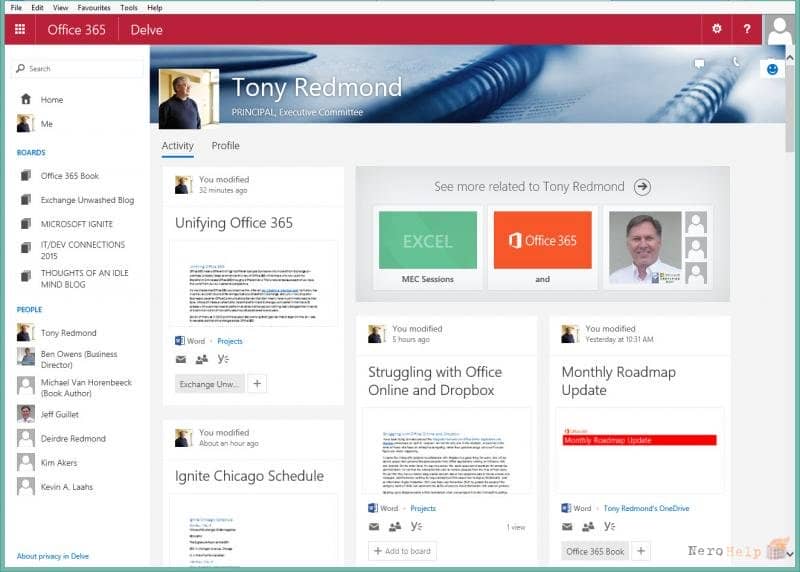Click the Home house icon
Viewport: 800px width, 572px height.
26,99
